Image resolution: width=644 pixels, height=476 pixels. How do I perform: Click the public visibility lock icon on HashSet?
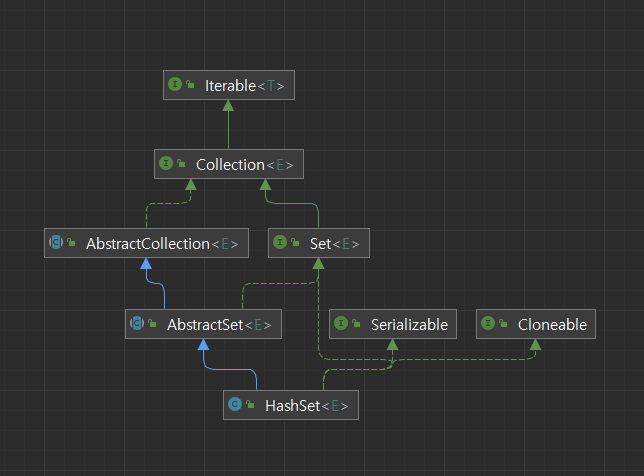pyautogui.click(x=250, y=405)
